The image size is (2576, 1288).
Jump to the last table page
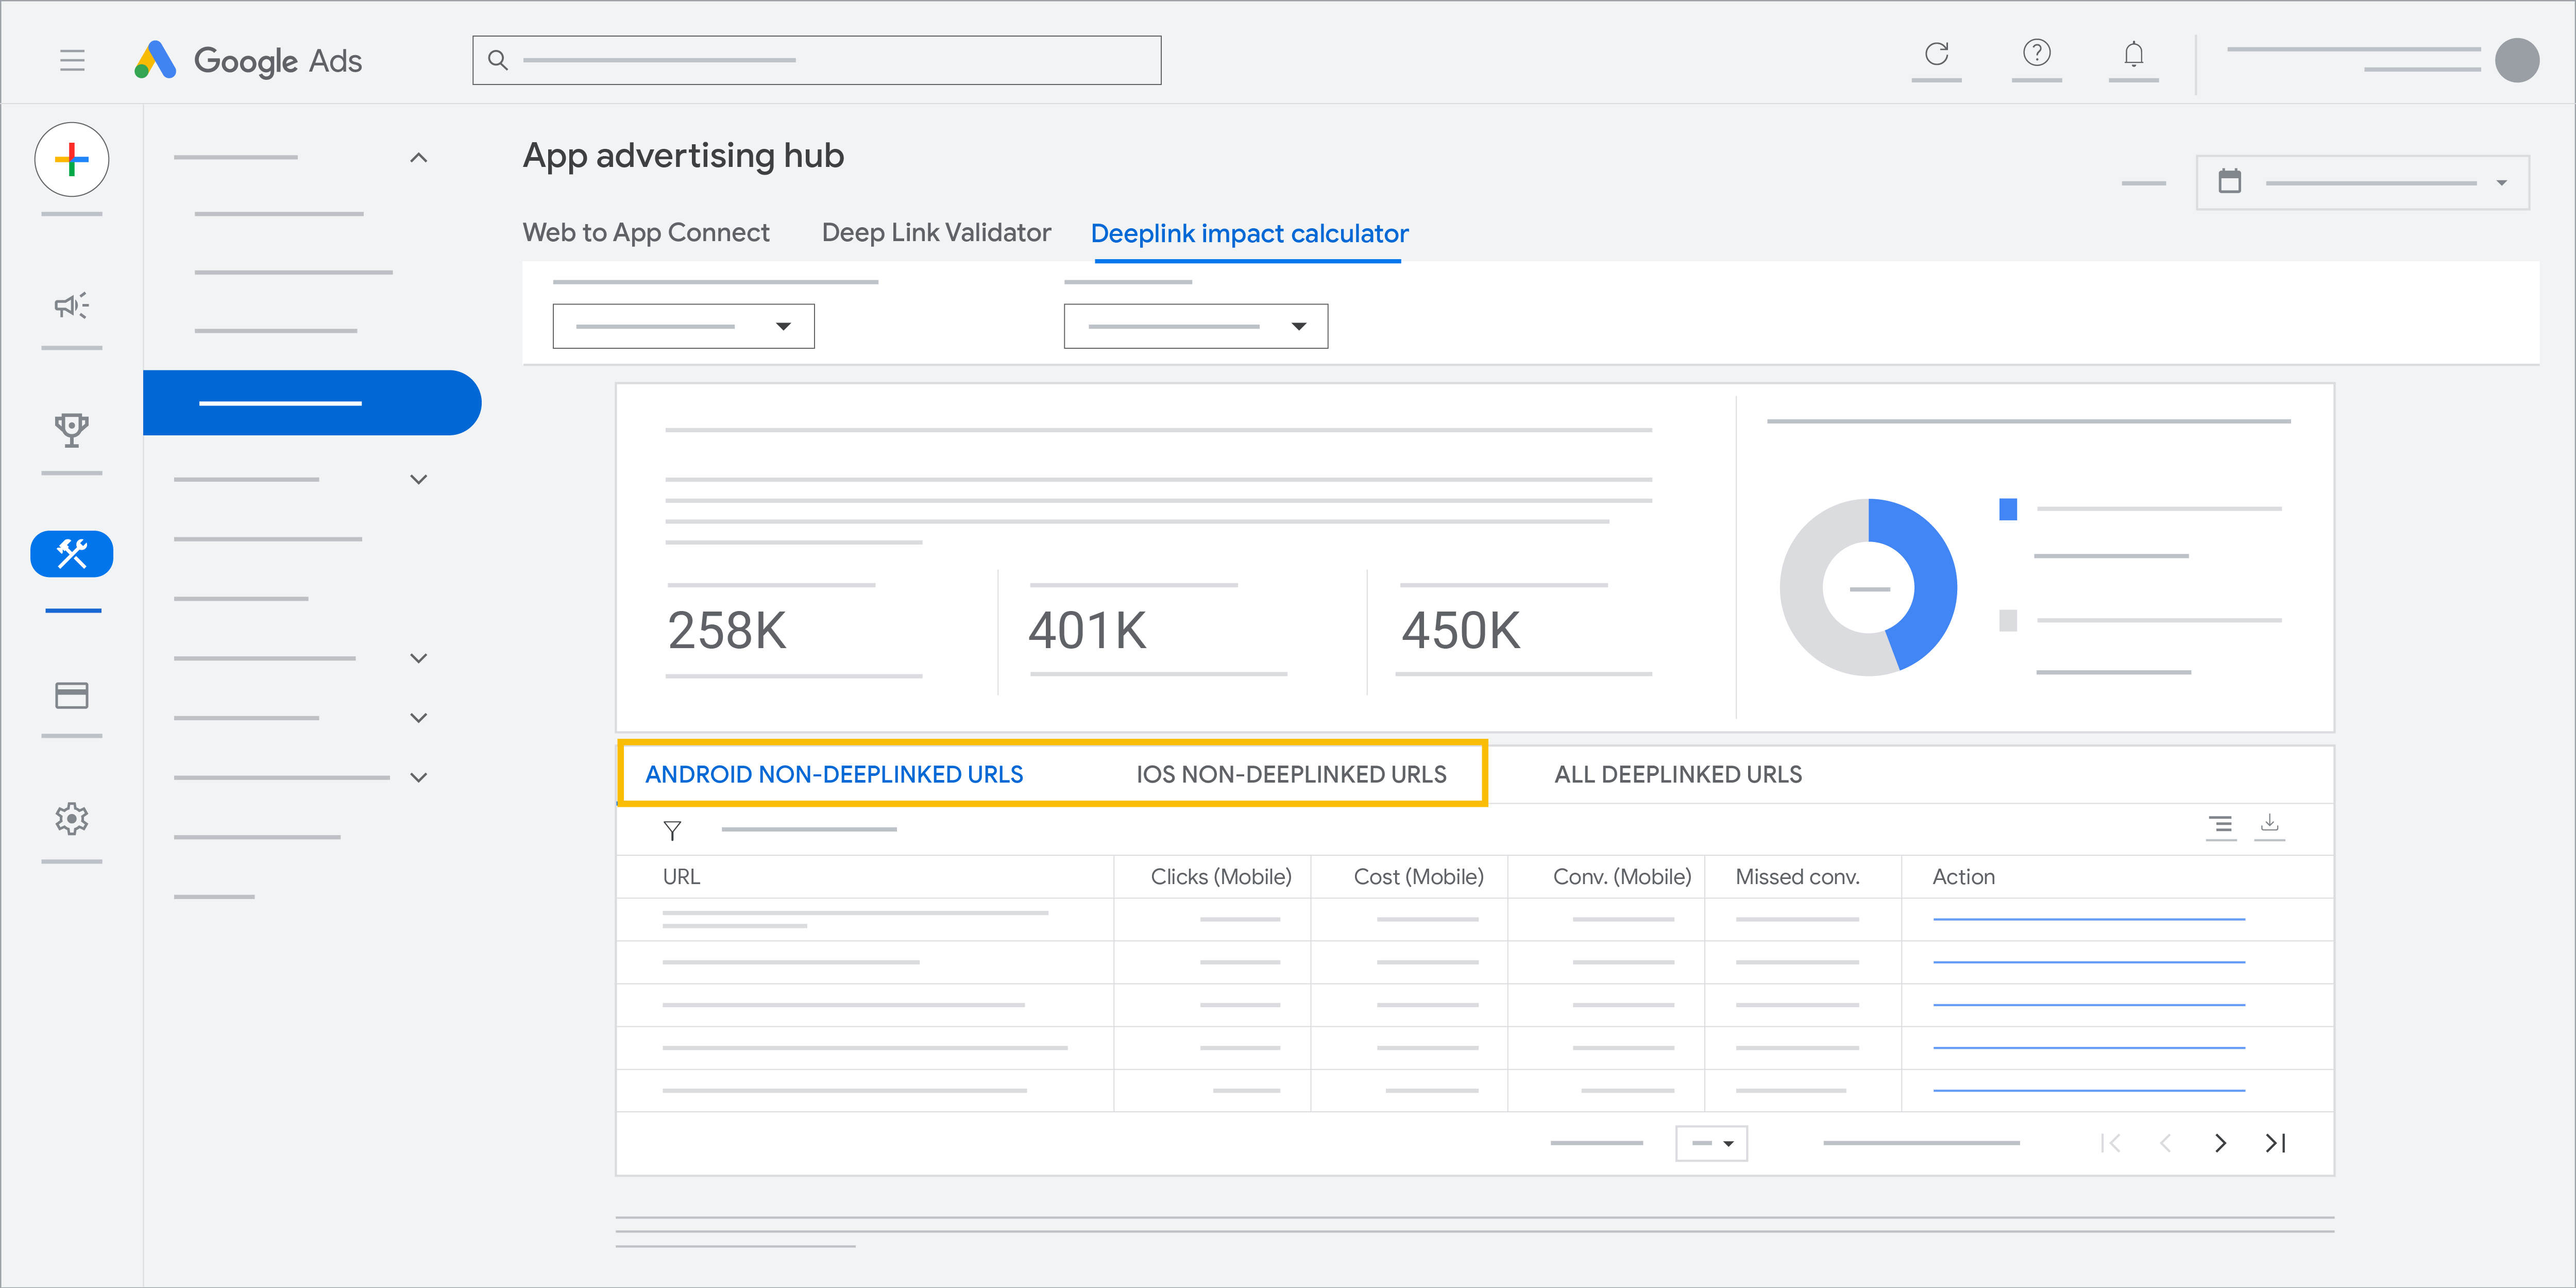click(x=2275, y=1143)
